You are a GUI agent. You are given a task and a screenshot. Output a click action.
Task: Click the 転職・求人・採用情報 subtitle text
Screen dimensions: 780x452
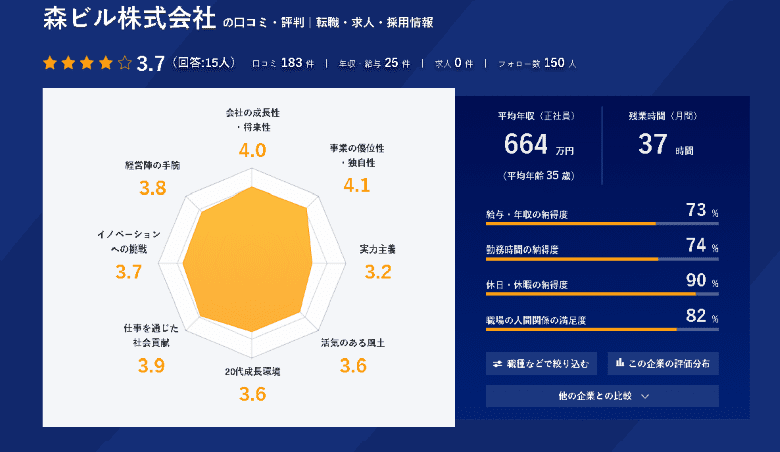pyautogui.click(x=375, y=22)
